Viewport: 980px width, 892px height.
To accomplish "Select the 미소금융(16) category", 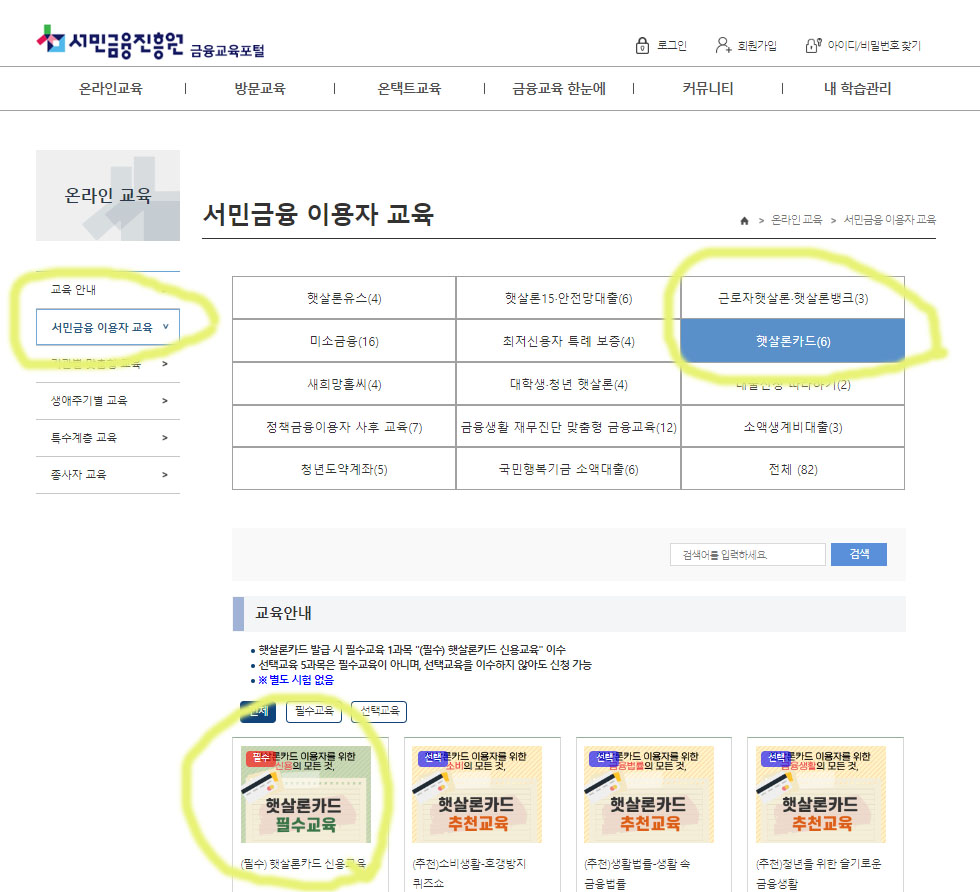I will 344,341.
